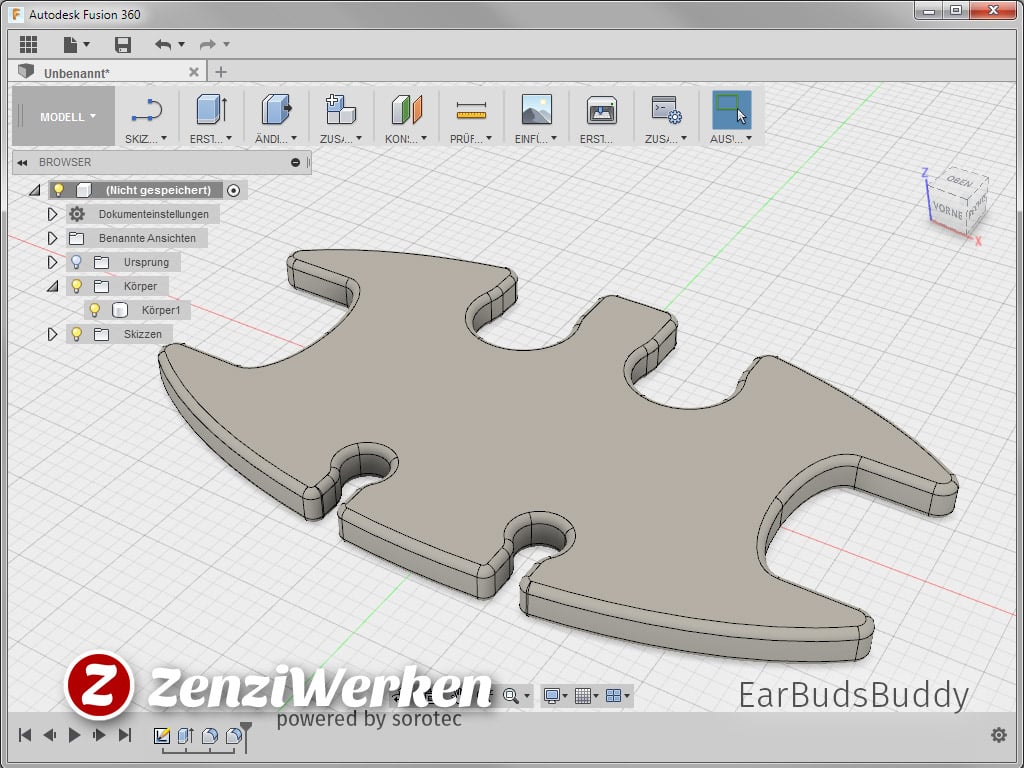Select the Körper1 body icon
Viewport: 1024px width, 768px height.
point(120,310)
